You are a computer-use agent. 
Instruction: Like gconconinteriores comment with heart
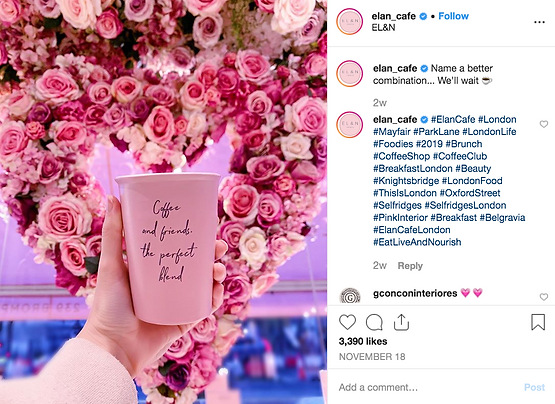(544, 297)
